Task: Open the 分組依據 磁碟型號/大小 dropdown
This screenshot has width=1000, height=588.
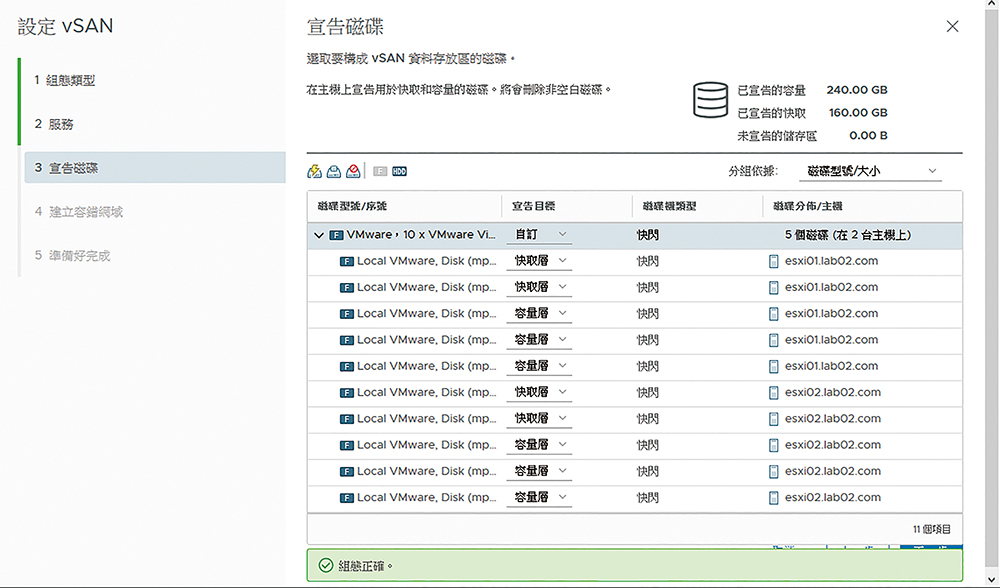Action: 871,171
